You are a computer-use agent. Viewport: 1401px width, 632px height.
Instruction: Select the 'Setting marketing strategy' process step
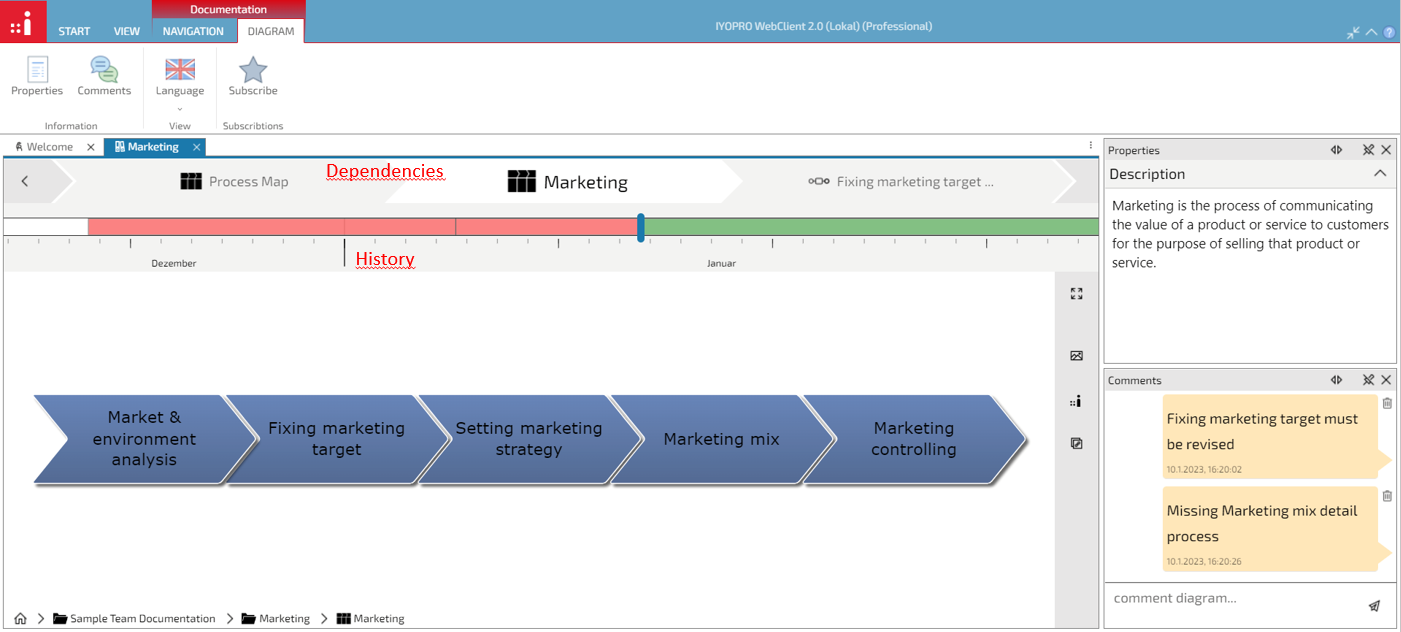[529, 439]
